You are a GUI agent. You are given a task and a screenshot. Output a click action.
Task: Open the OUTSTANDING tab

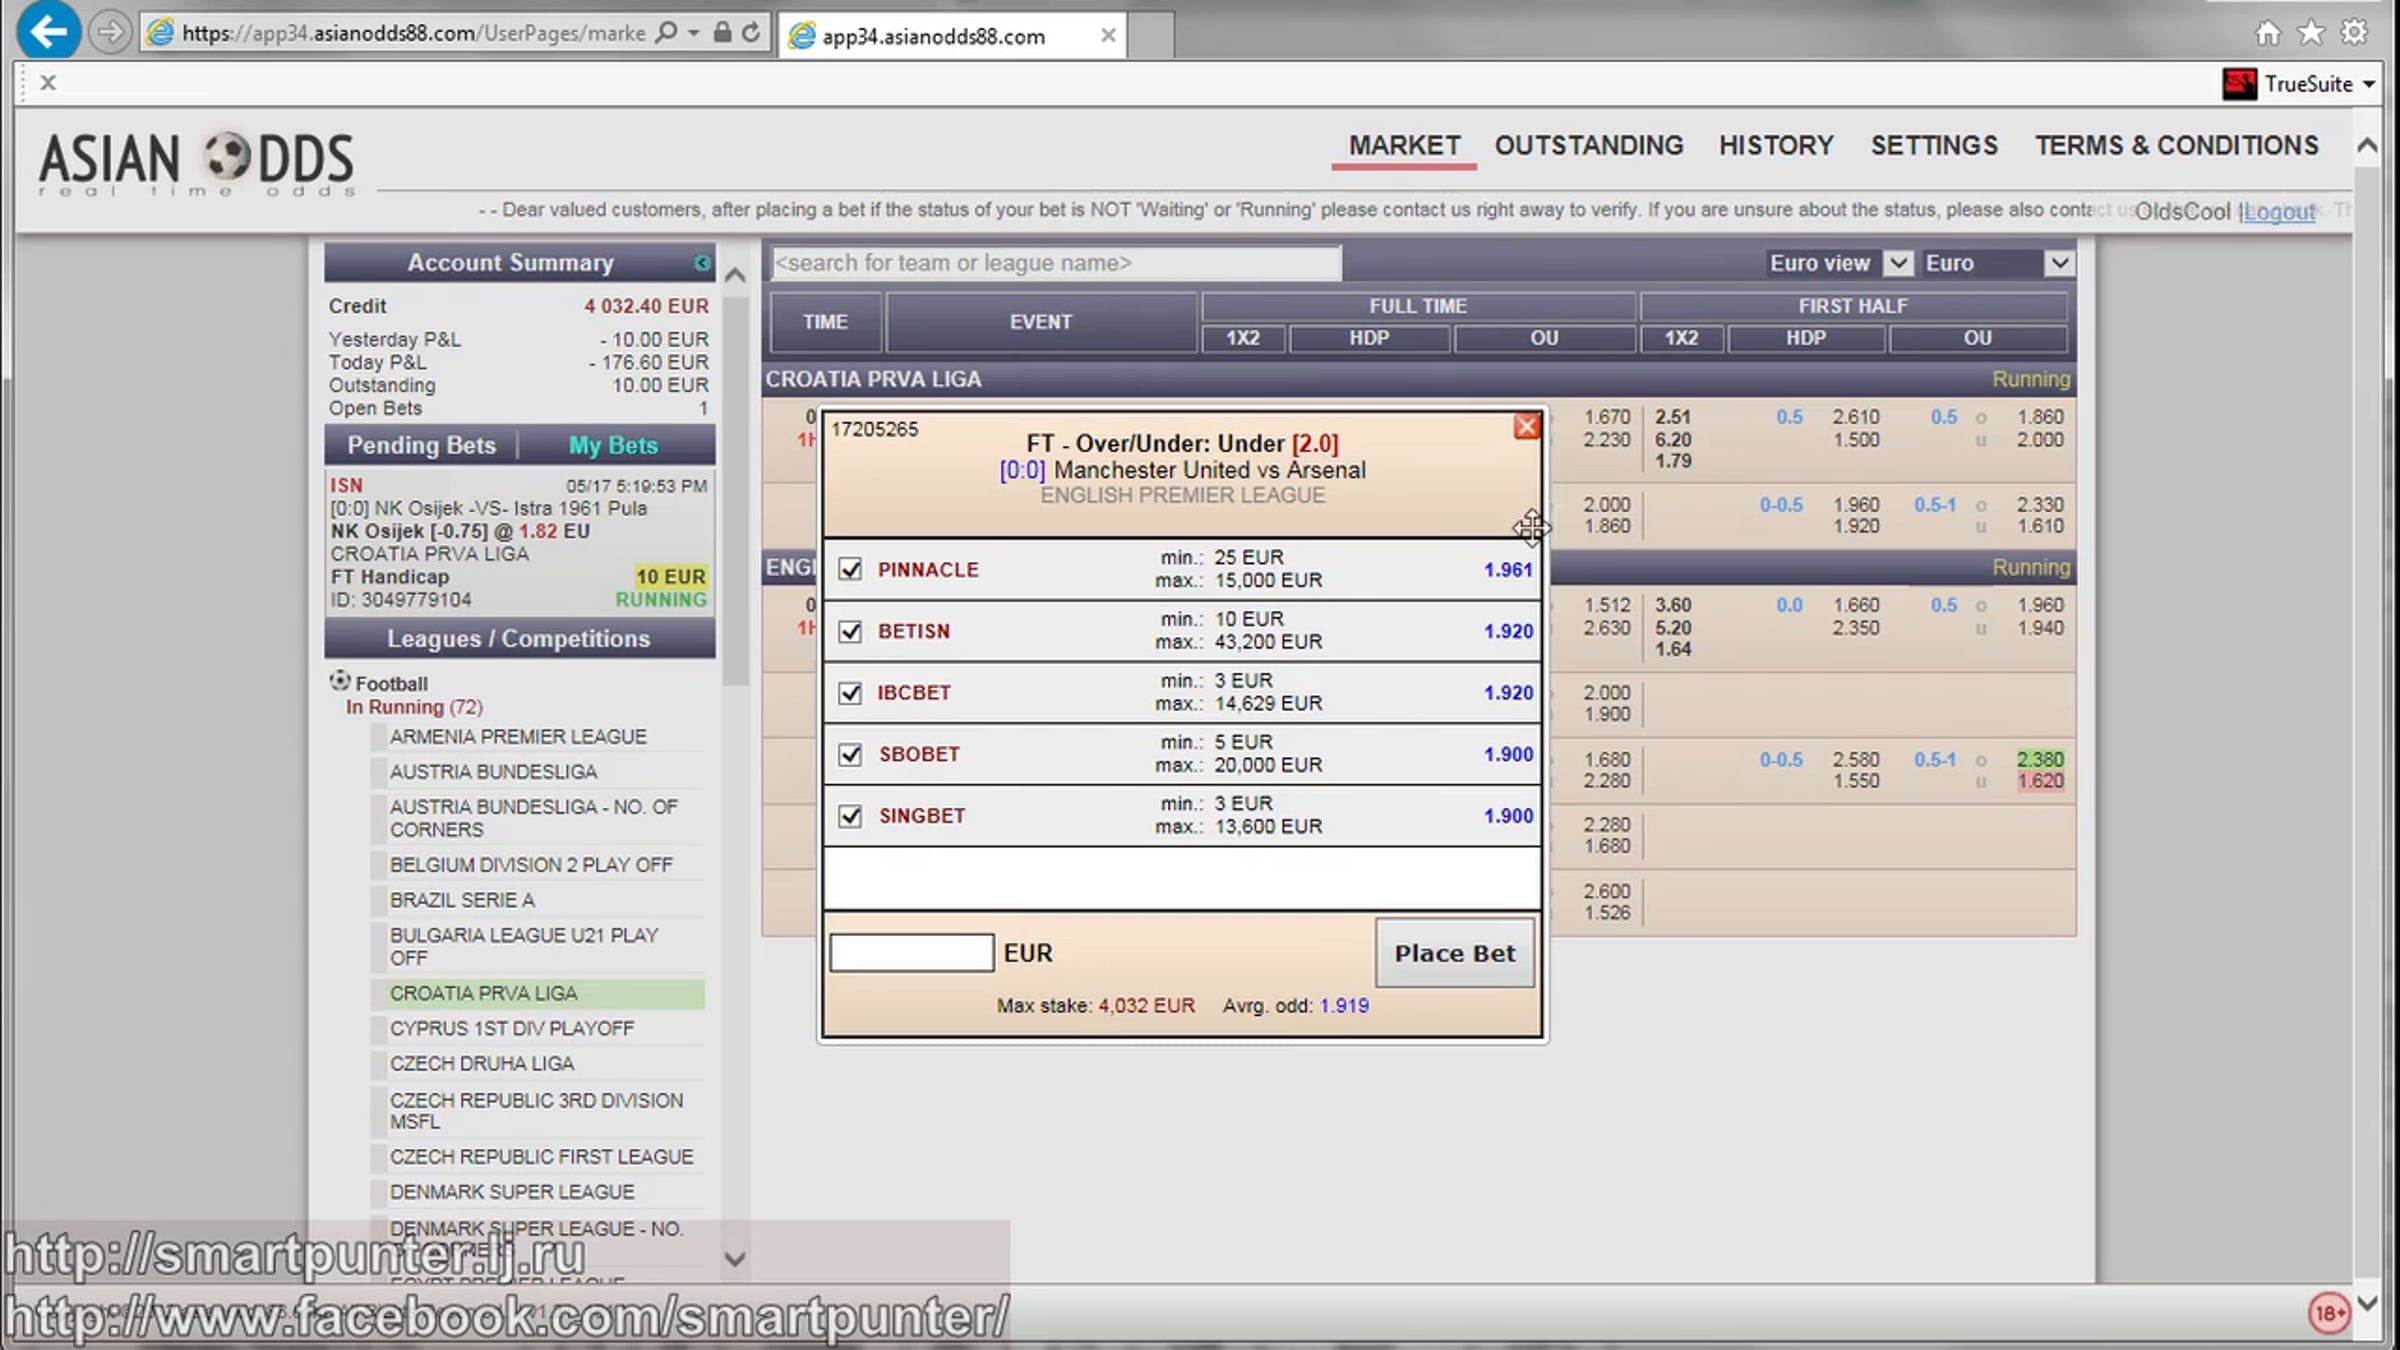click(1589, 146)
